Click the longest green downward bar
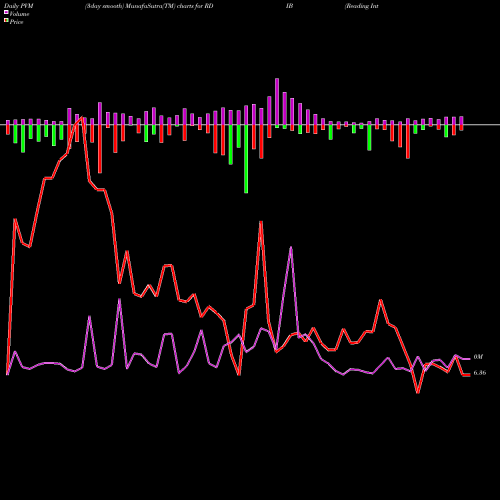Viewport: 500px width, 500px height. coord(246,159)
